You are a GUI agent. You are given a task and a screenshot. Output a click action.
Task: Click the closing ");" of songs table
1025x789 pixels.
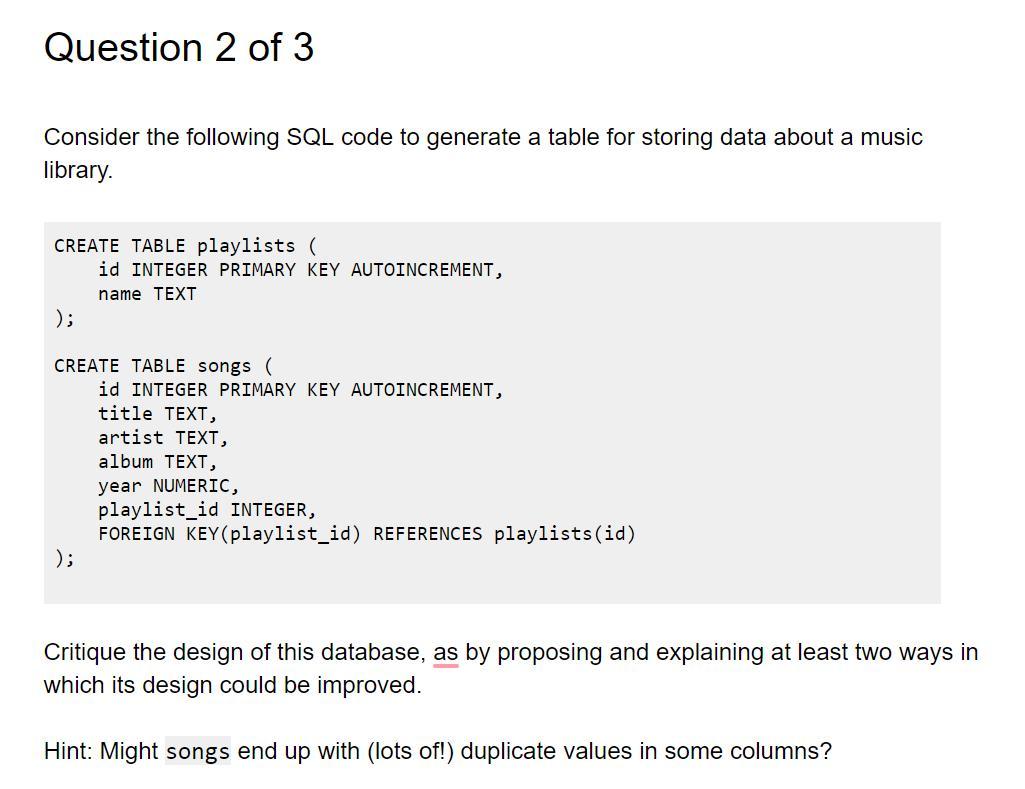[64, 558]
